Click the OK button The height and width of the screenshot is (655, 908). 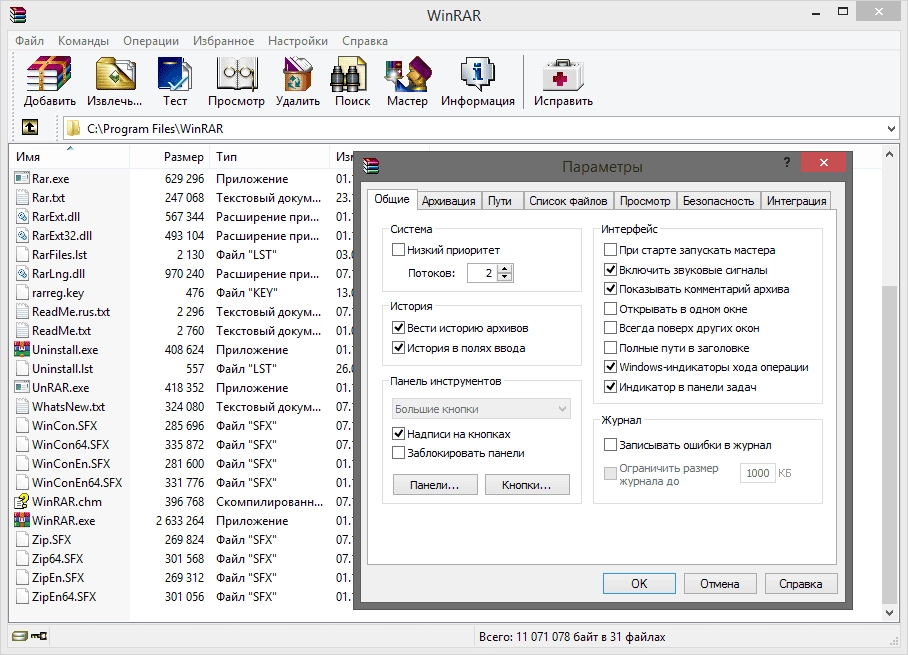pos(639,583)
